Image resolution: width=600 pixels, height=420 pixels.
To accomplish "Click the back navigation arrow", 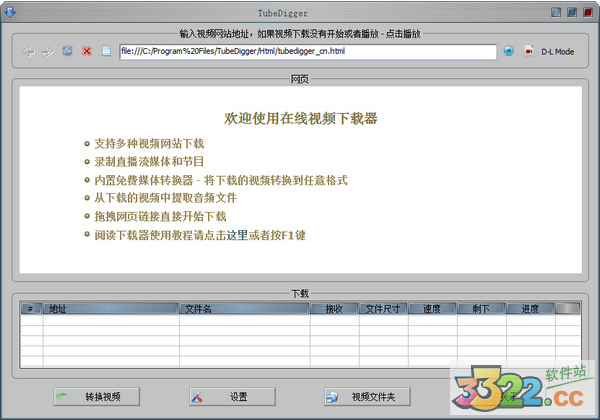I will coord(29,51).
